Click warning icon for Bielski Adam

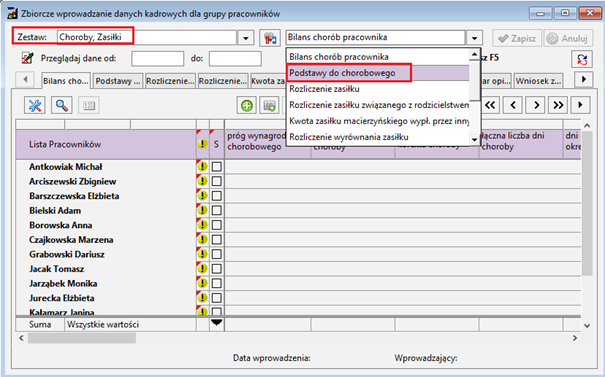click(x=202, y=210)
